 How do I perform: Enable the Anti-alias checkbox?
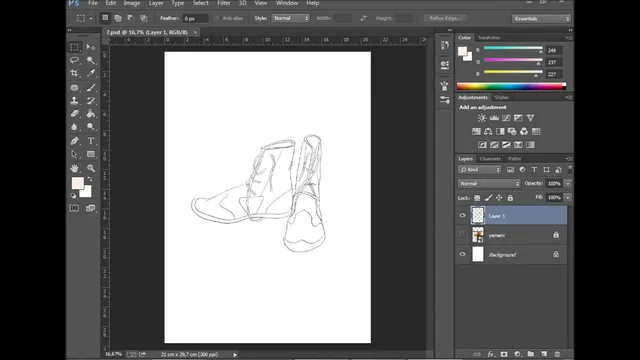[217, 18]
